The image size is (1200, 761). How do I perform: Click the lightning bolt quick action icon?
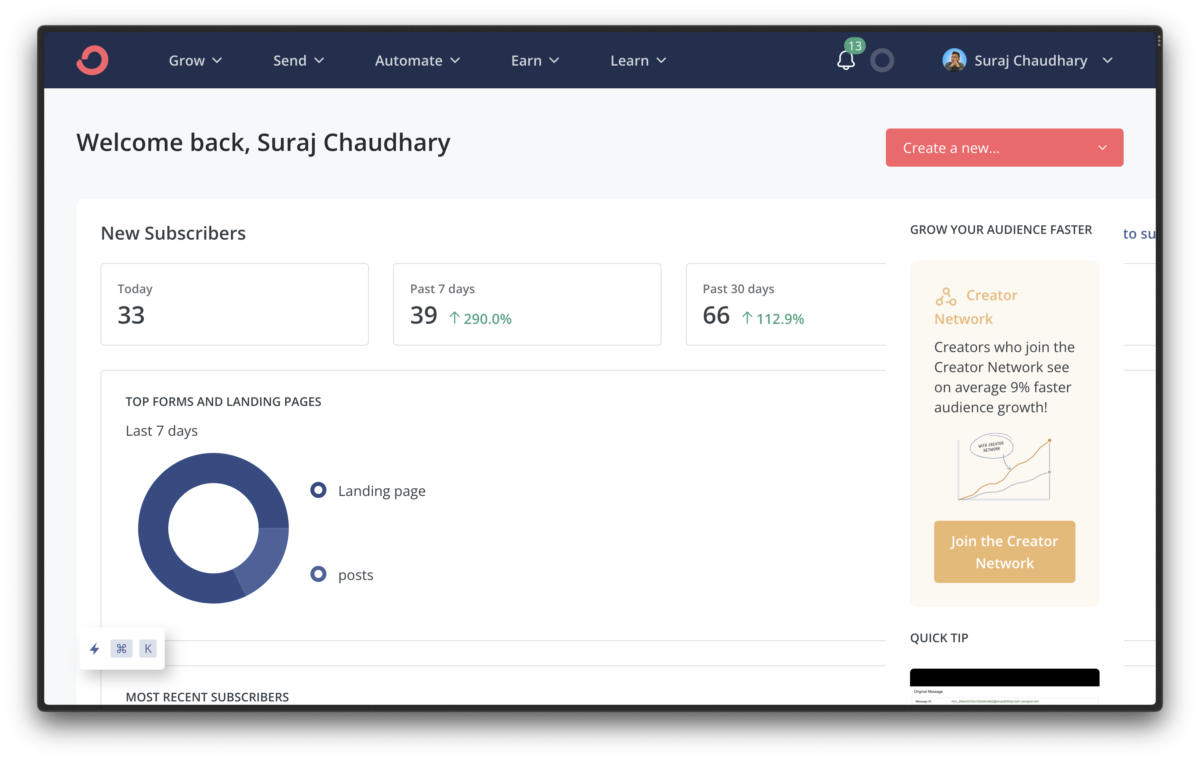click(95, 649)
